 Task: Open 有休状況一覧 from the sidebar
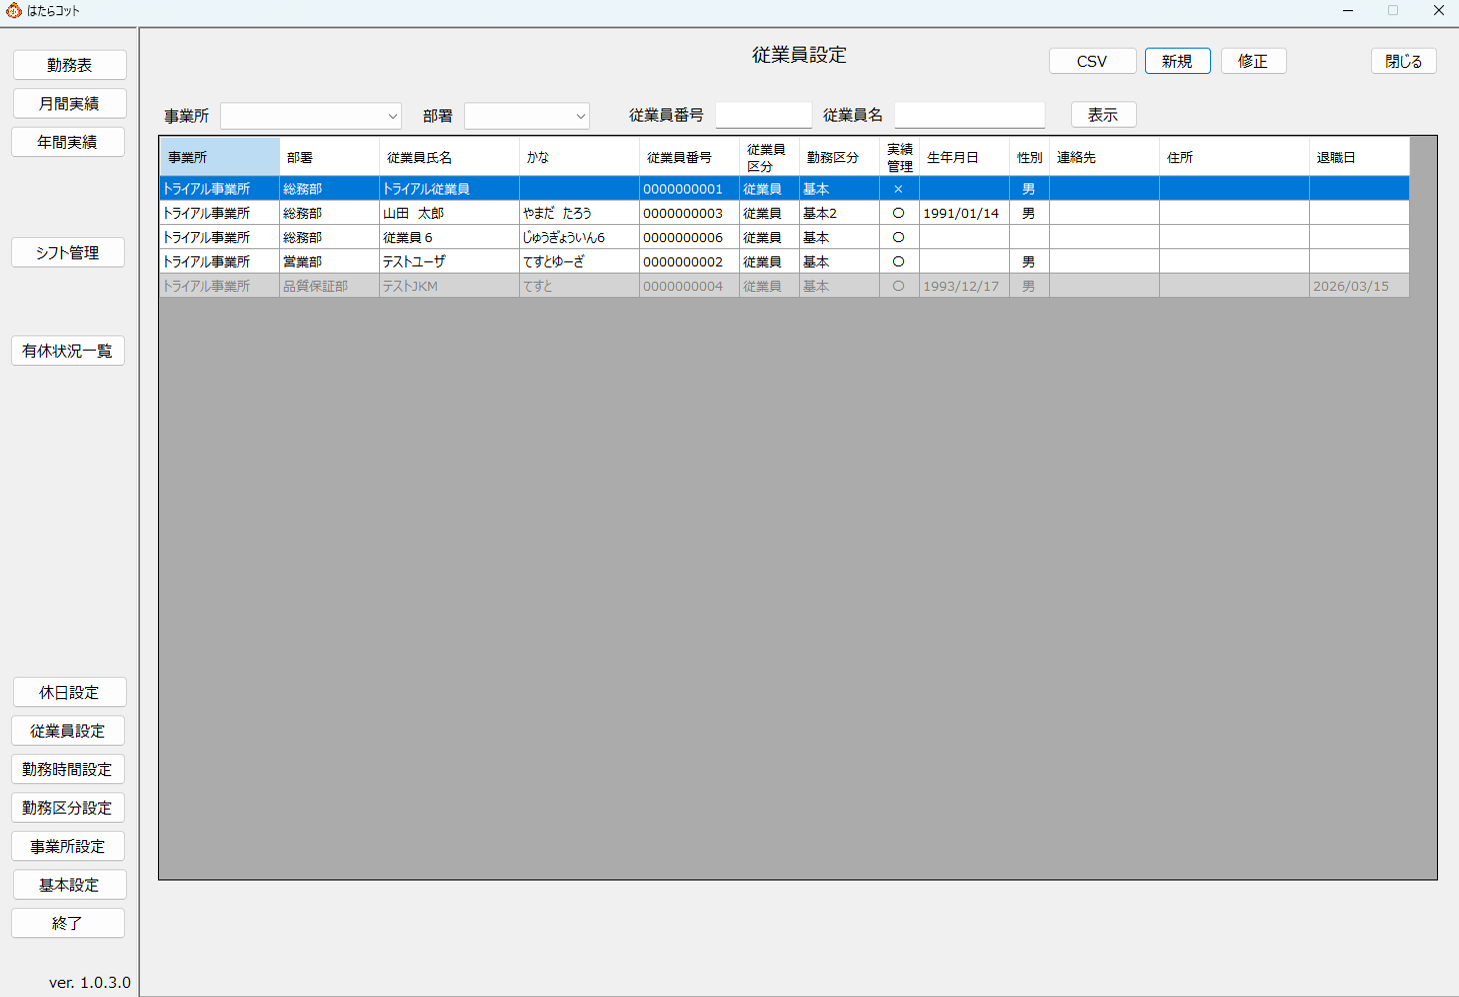68,351
